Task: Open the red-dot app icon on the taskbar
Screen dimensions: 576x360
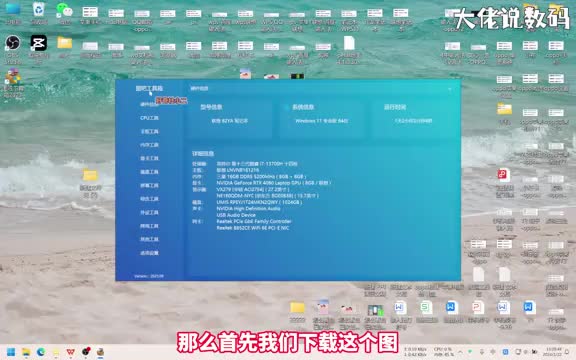Action: [x=86, y=352]
